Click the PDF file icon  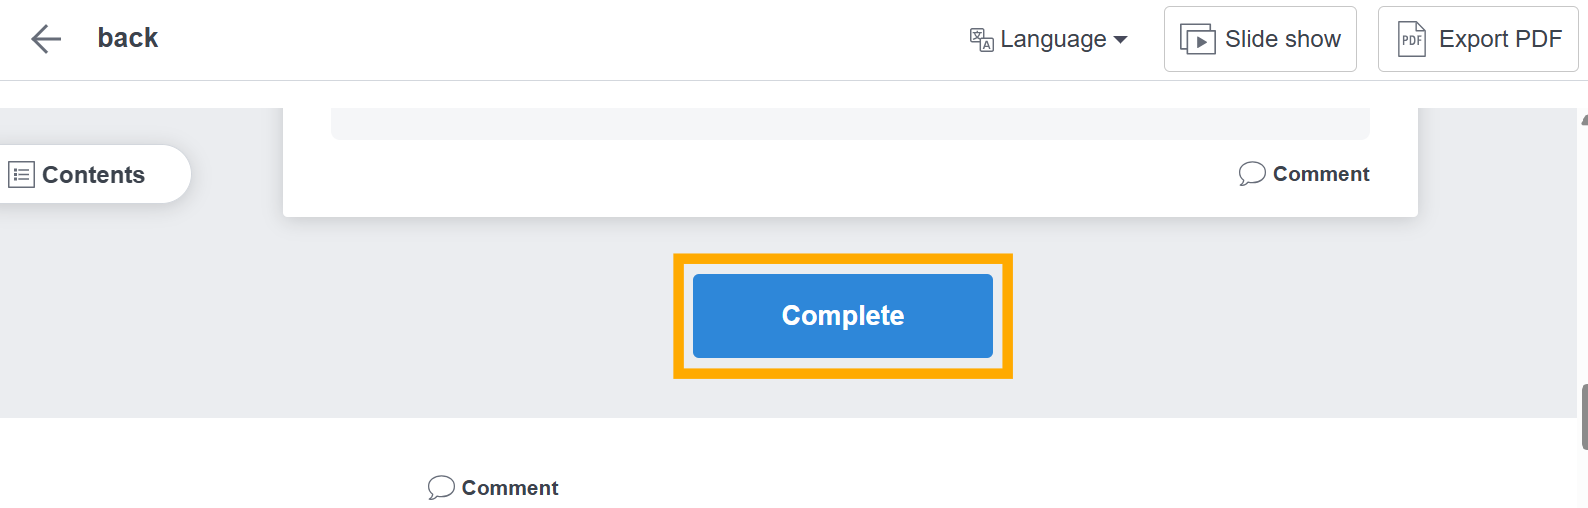click(1411, 39)
